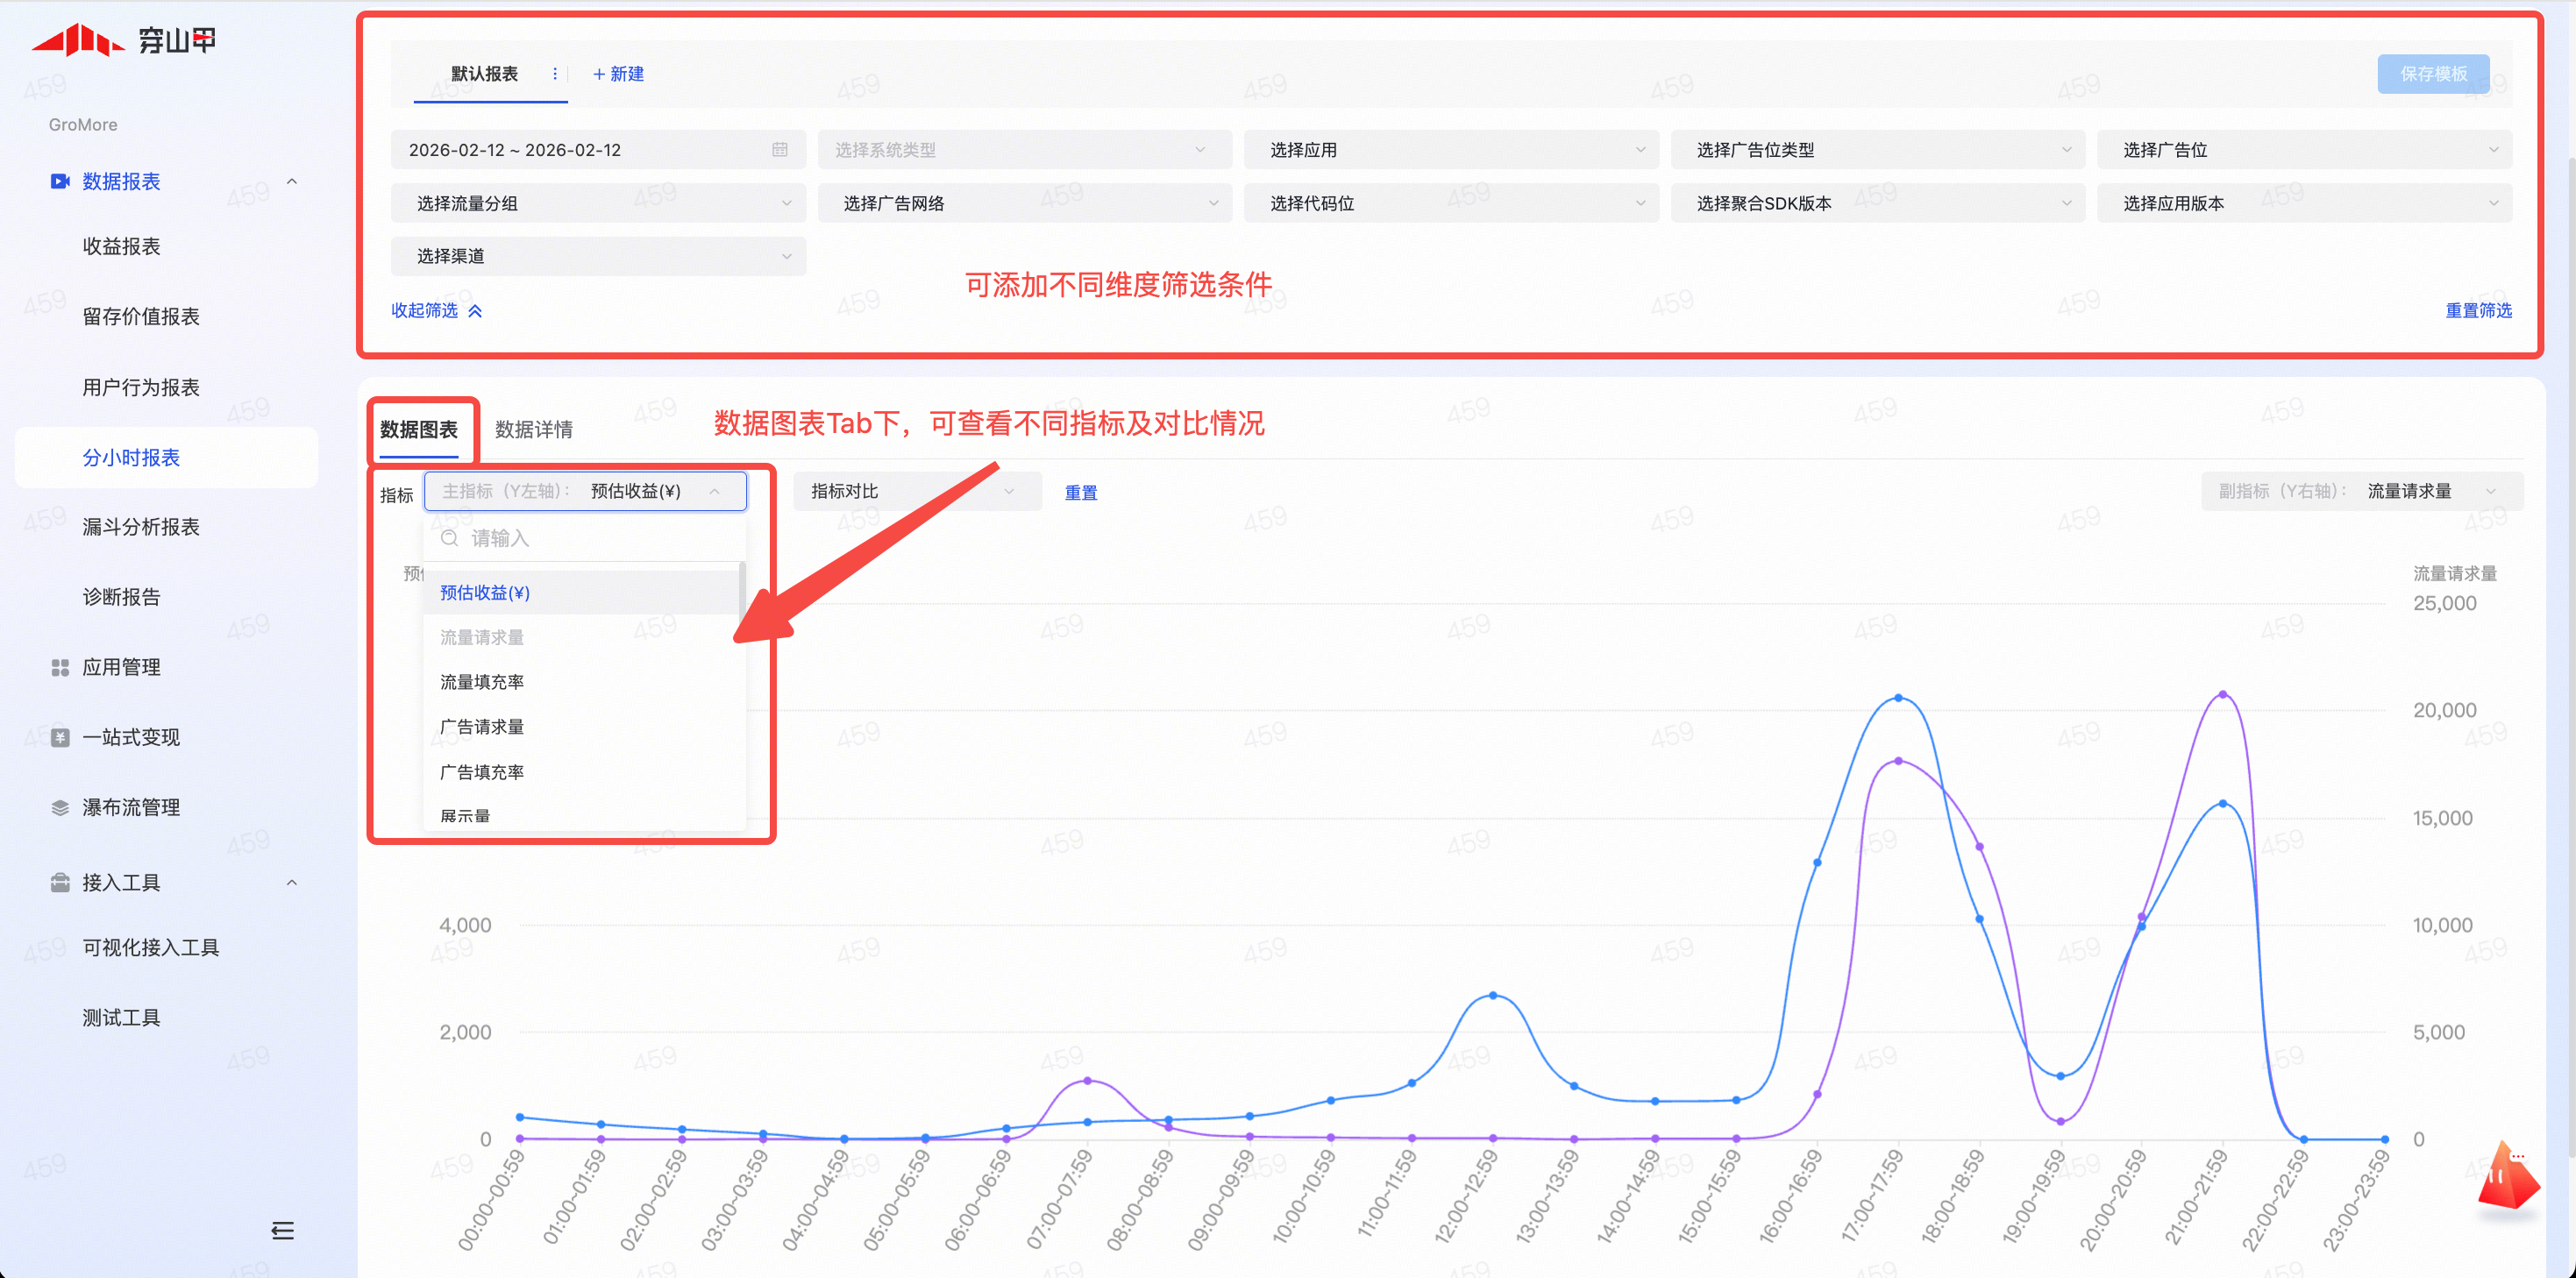Click the 应用管理 grid icon

point(60,667)
